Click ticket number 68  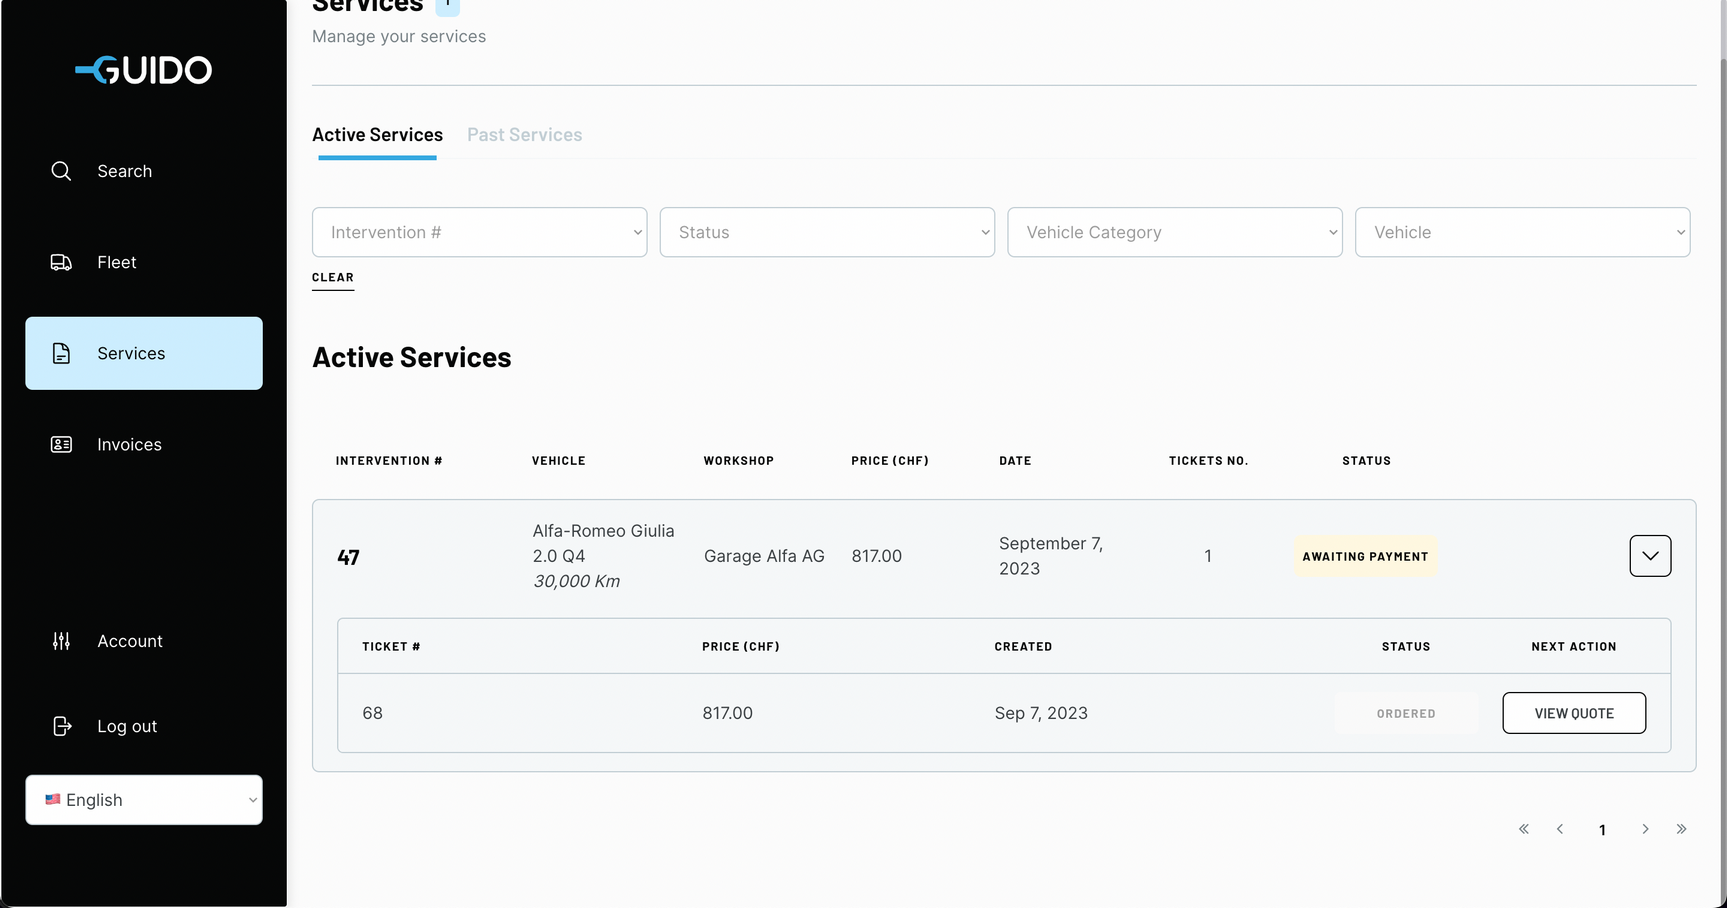[372, 713]
